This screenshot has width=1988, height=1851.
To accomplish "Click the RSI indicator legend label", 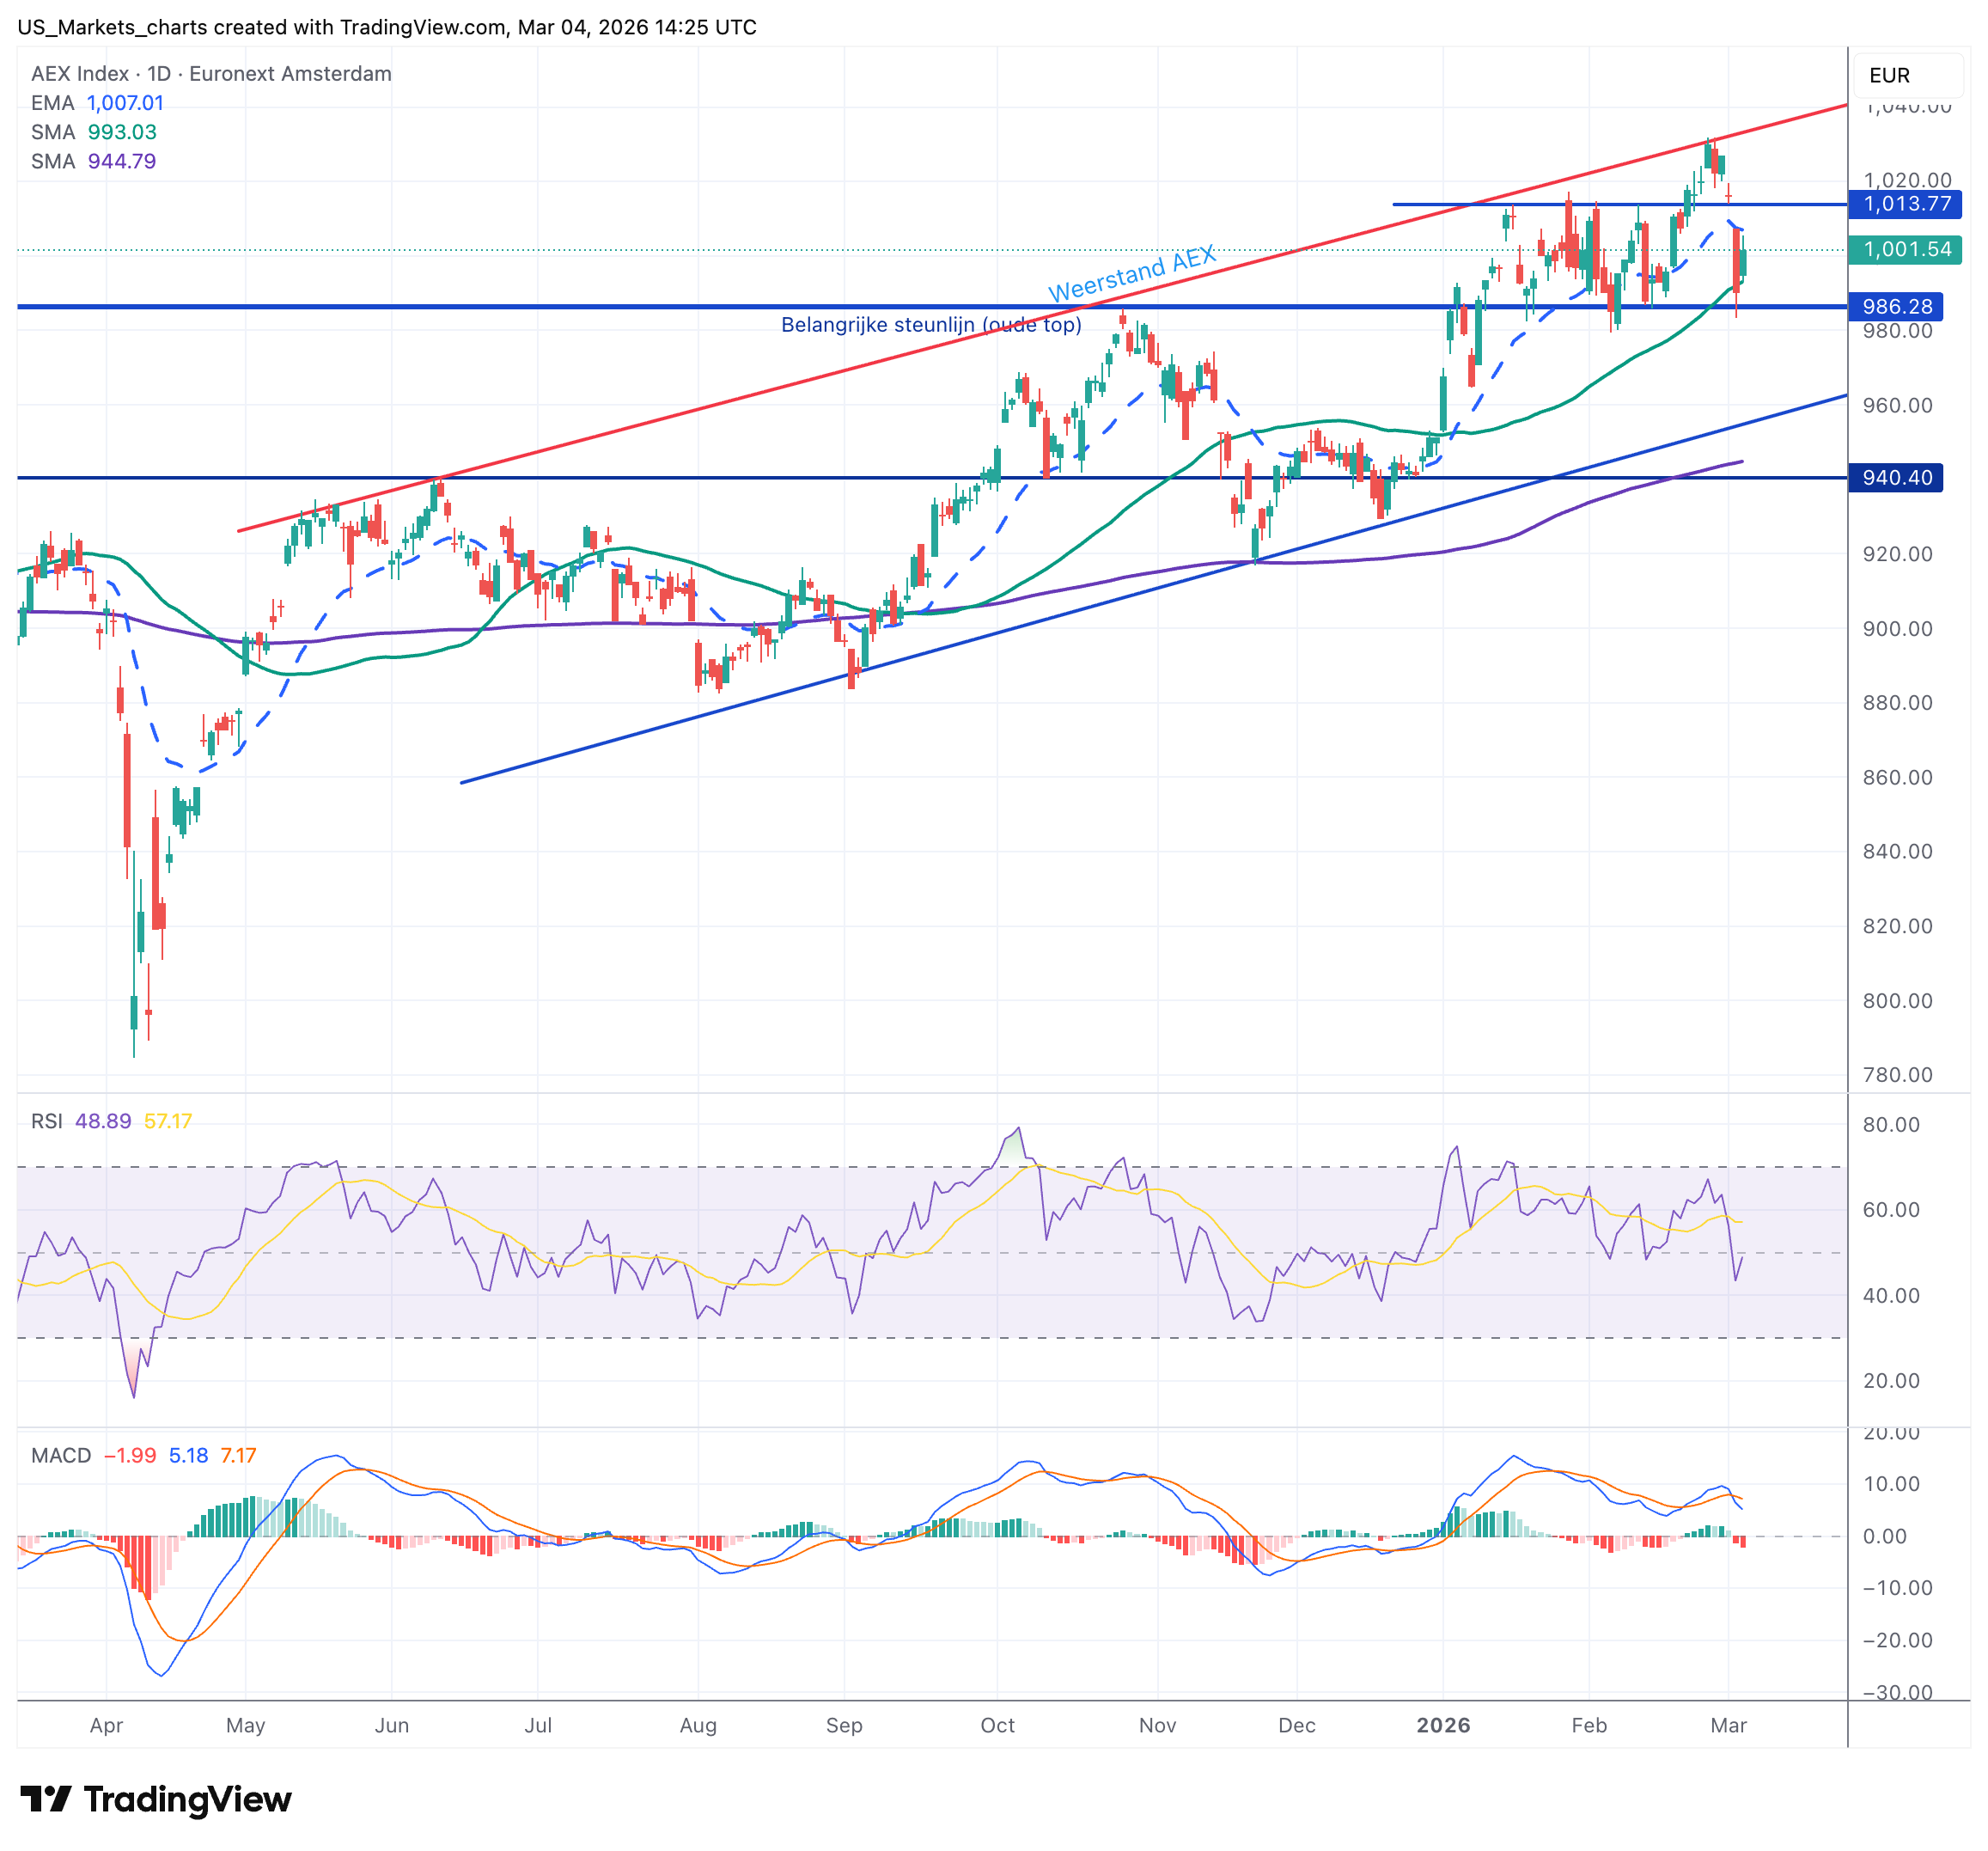I will point(46,1121).
